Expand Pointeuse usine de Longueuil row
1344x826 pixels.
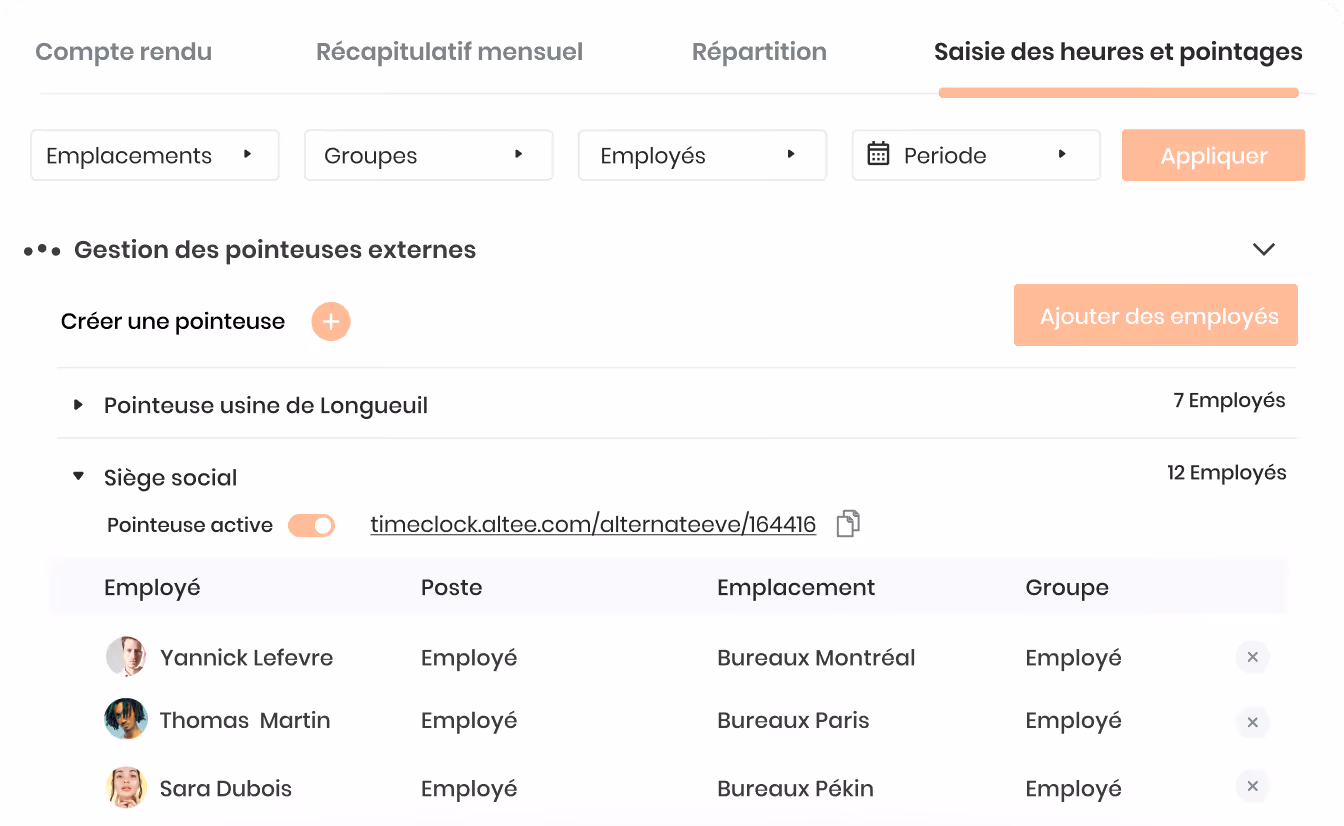[78, 405]
